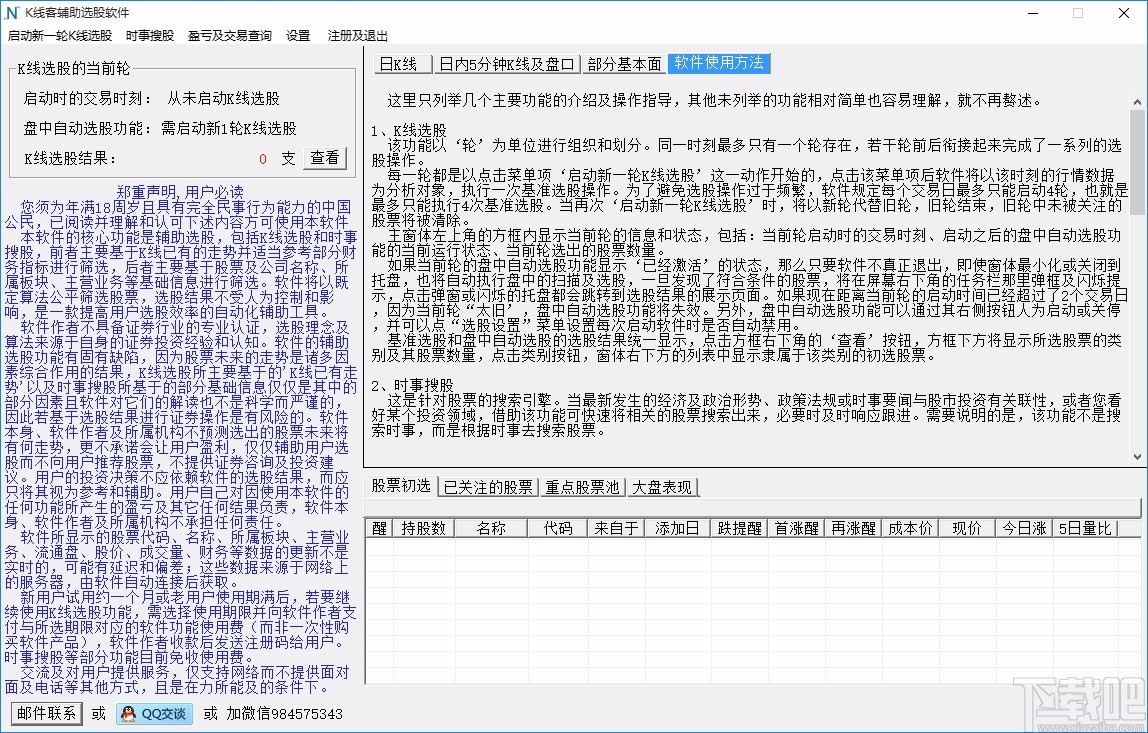
Task: View the 部分基本面 tab
Action: pyautogui.click(x=625, y=63)
